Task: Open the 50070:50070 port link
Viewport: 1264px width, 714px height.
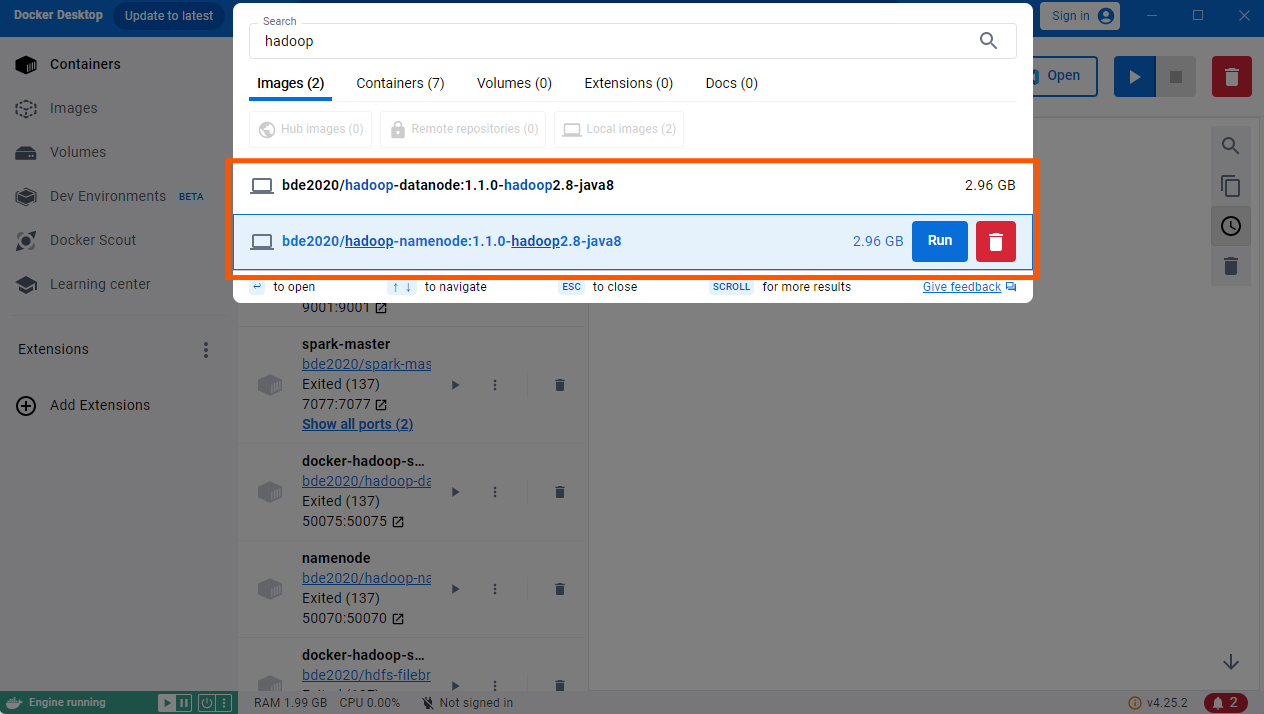Action: pos(353,618)
